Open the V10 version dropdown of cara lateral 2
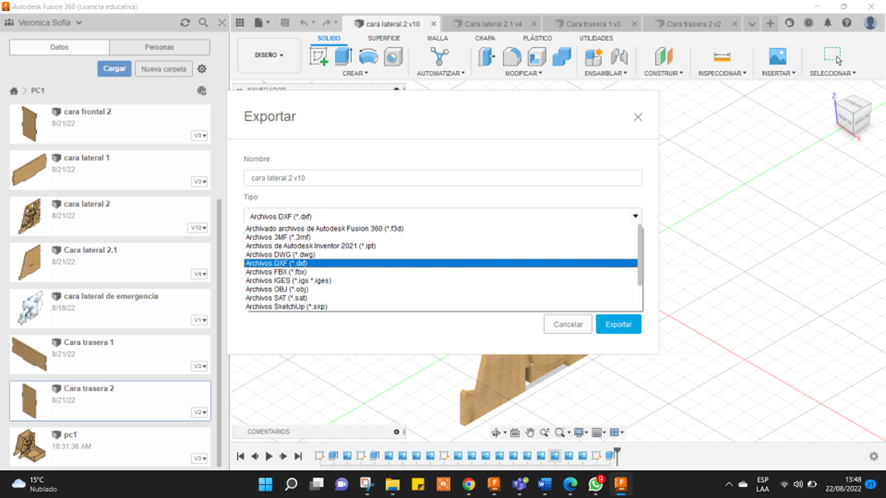Viewport: 886px width, 498px height. (x=198, y=228)
